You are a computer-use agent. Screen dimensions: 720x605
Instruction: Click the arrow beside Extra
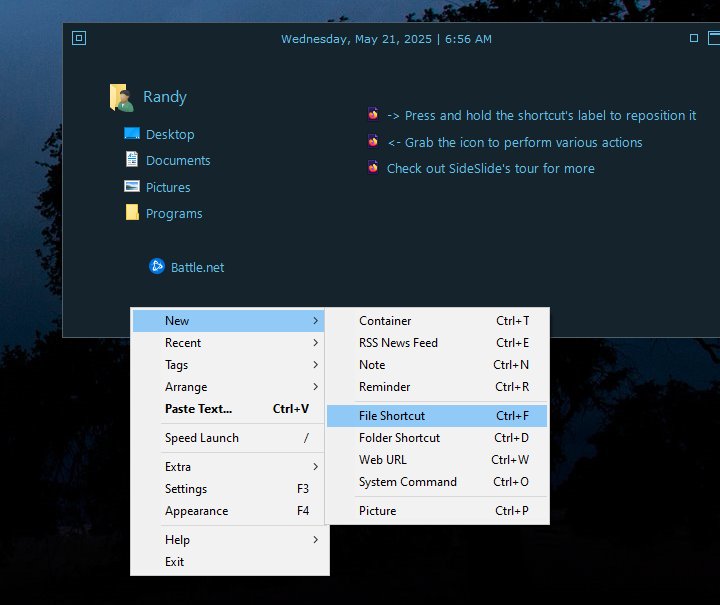315,467
